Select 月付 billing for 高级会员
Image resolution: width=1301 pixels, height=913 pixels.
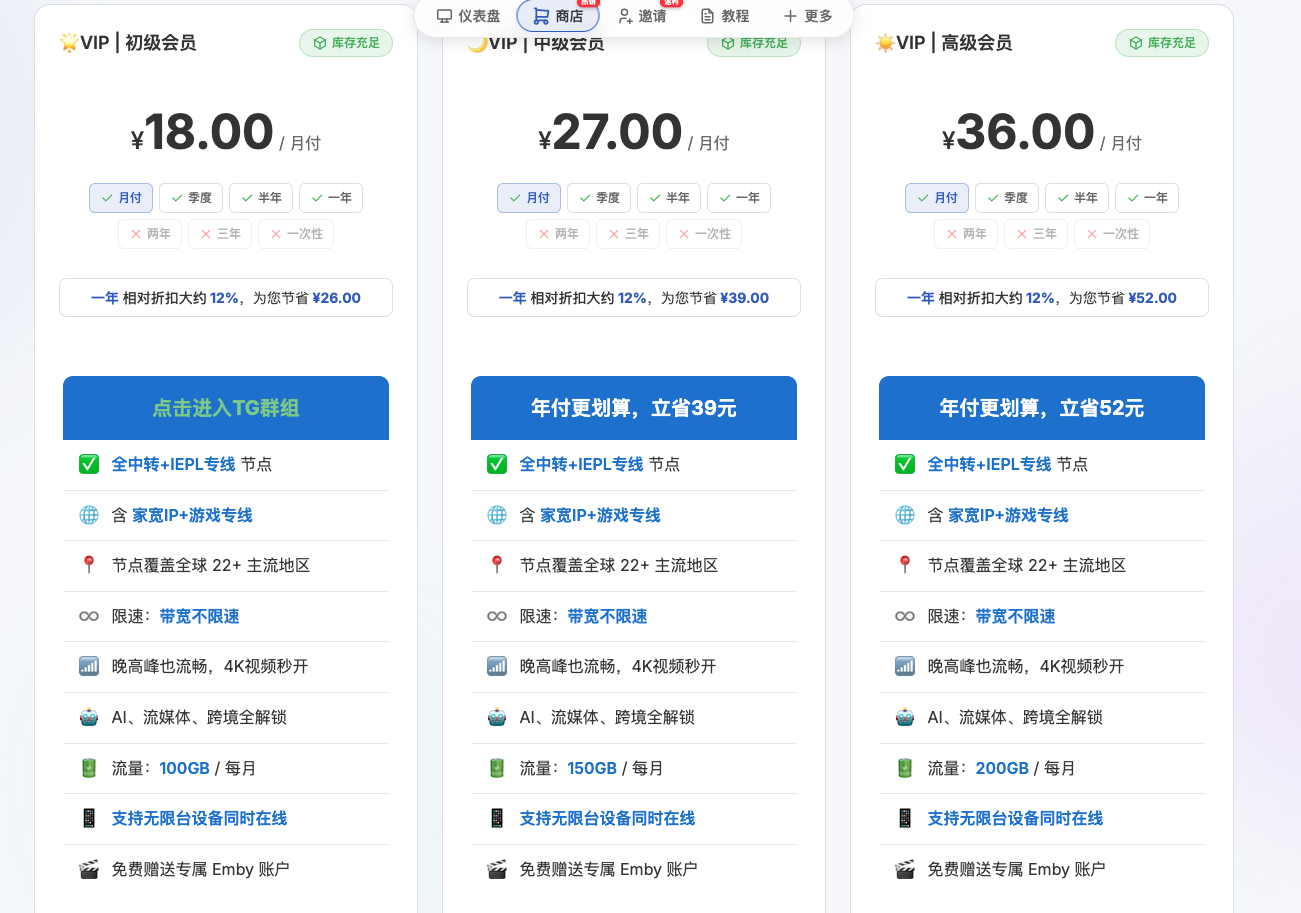pyautogui.click(x=937, y=198)
